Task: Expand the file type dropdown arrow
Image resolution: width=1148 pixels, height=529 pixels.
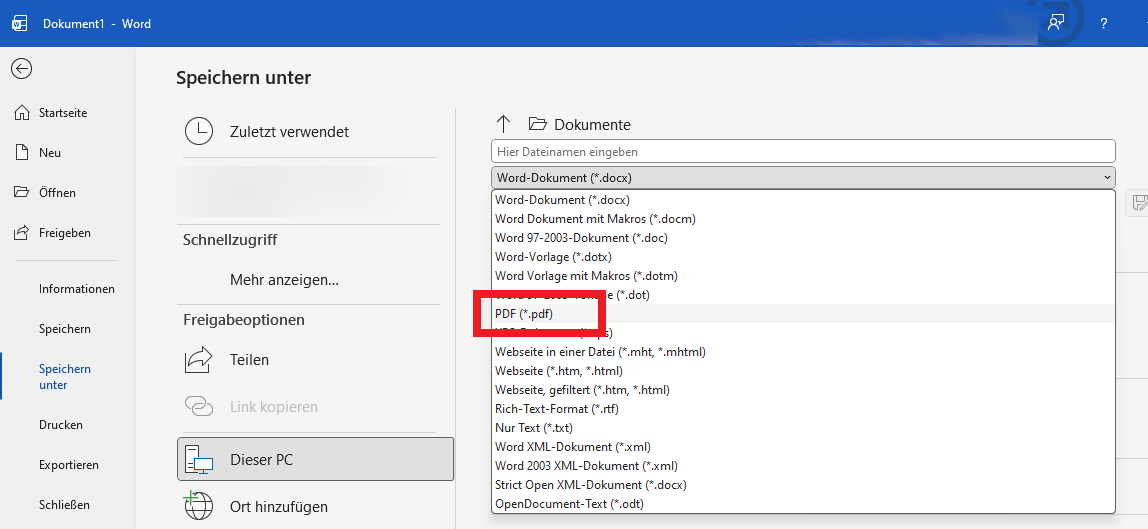Action: tap(1106, 177)
